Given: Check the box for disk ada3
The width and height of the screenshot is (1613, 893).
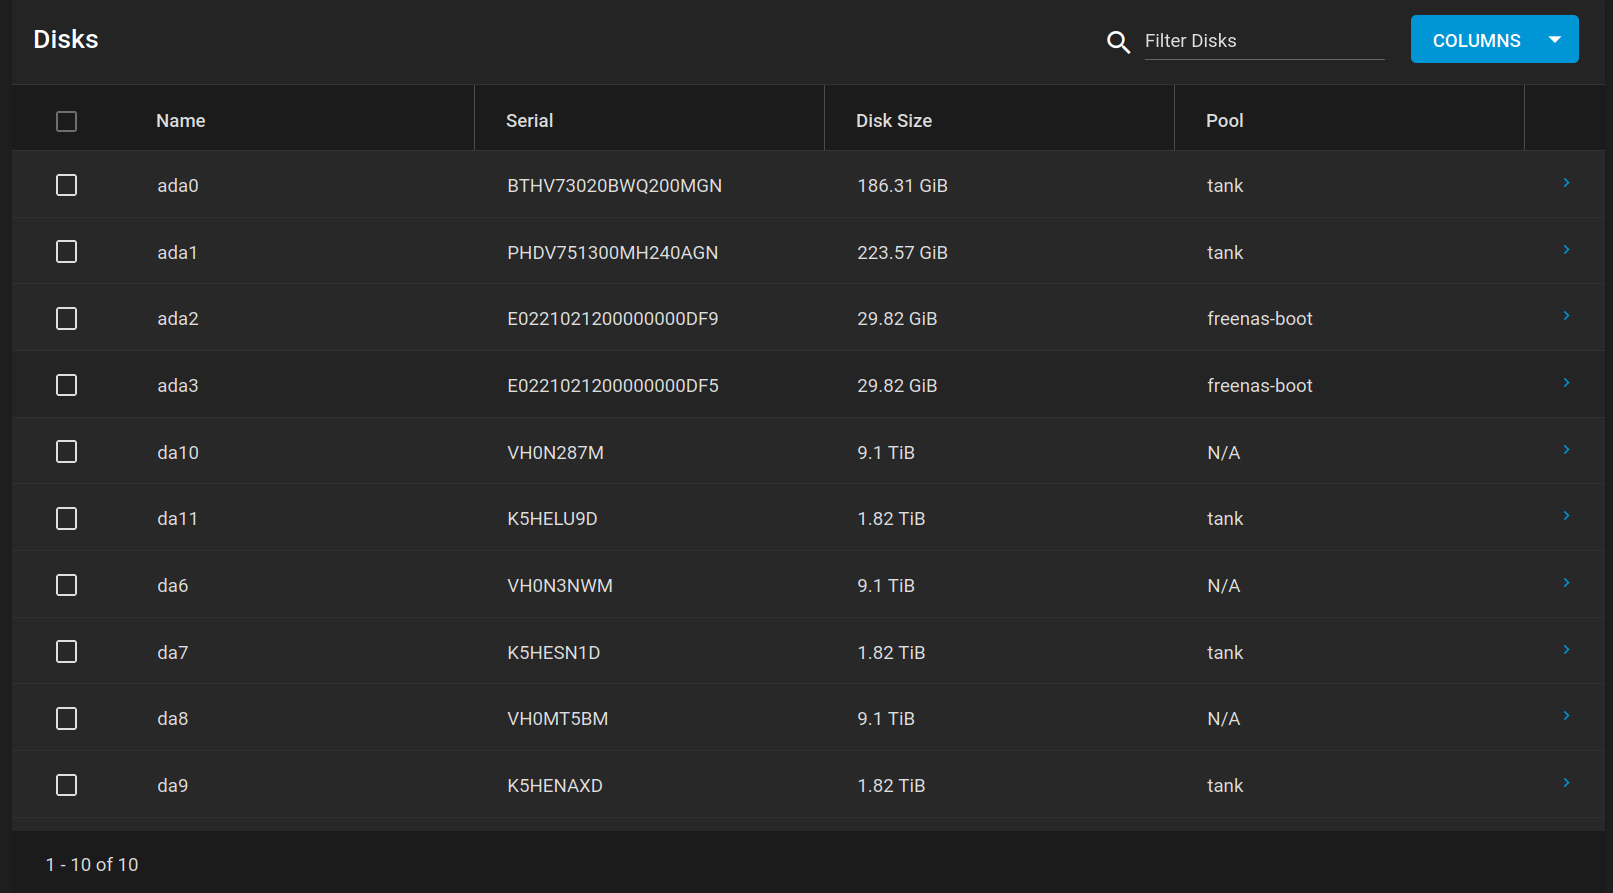Looking at the screenshot, I should click(67, 385).
